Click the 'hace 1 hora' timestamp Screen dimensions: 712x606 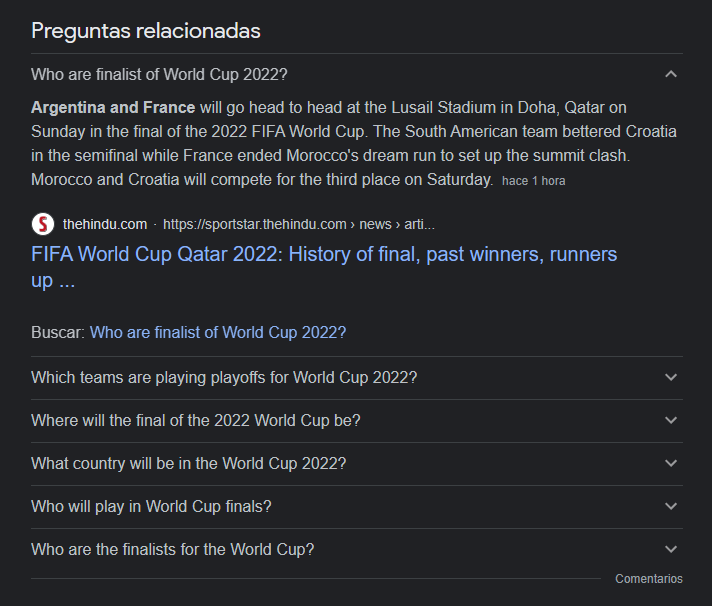(x=533, y=181)
